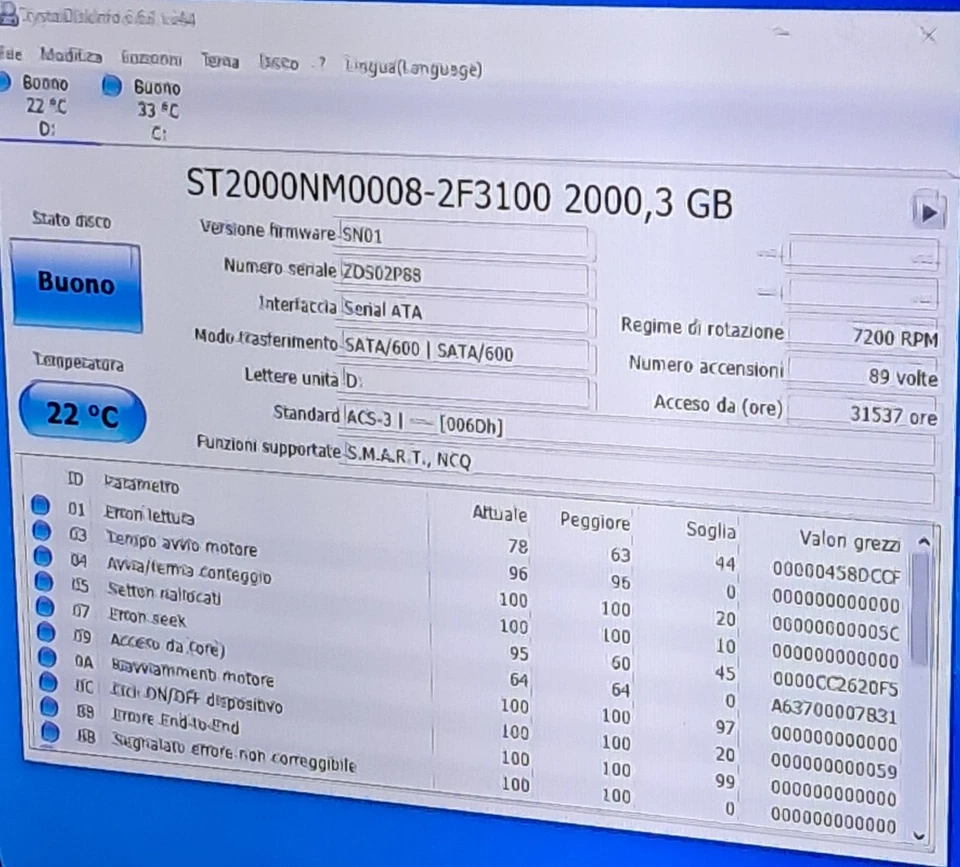Image resolution: width=960 pixels, height=867 pixels.
Task: Click status dot for 07 Errori seek
Action: 45,606
